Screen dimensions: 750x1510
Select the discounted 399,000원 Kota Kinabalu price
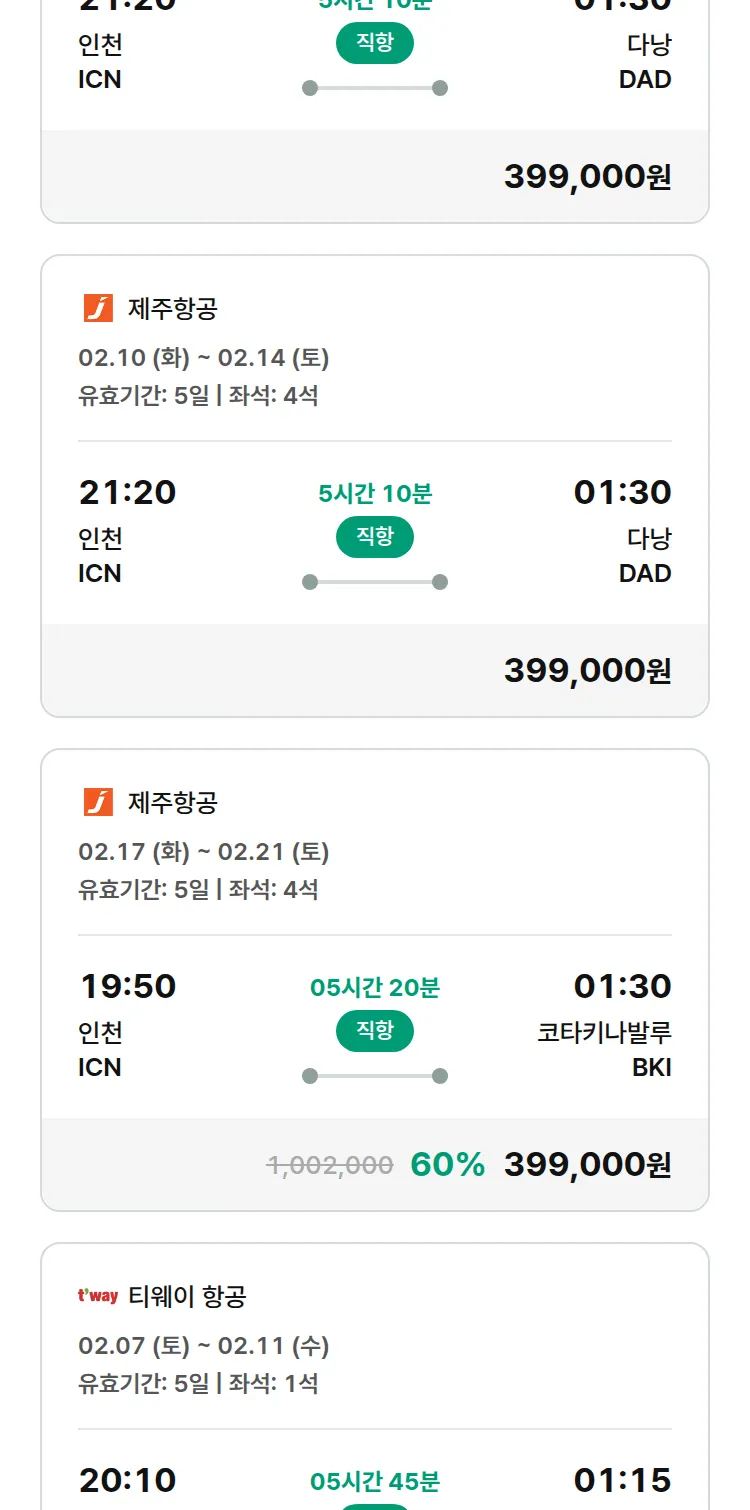(x=587, y=1164)
